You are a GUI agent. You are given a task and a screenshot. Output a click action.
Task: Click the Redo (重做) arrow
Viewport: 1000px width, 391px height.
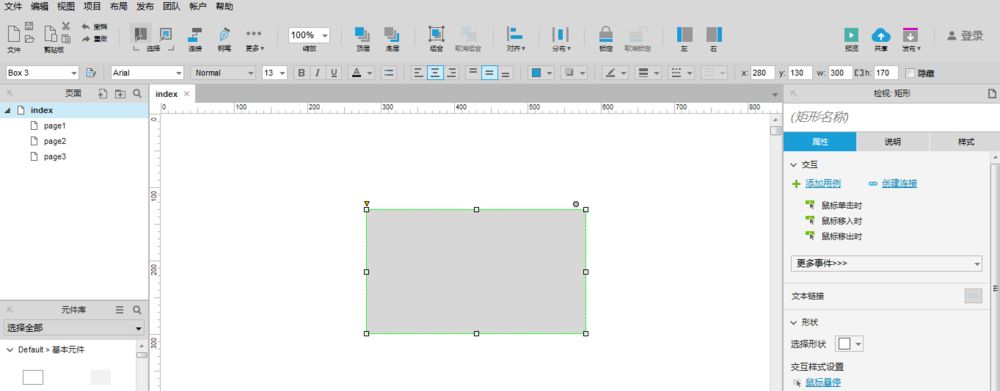[x=86, y=39]
